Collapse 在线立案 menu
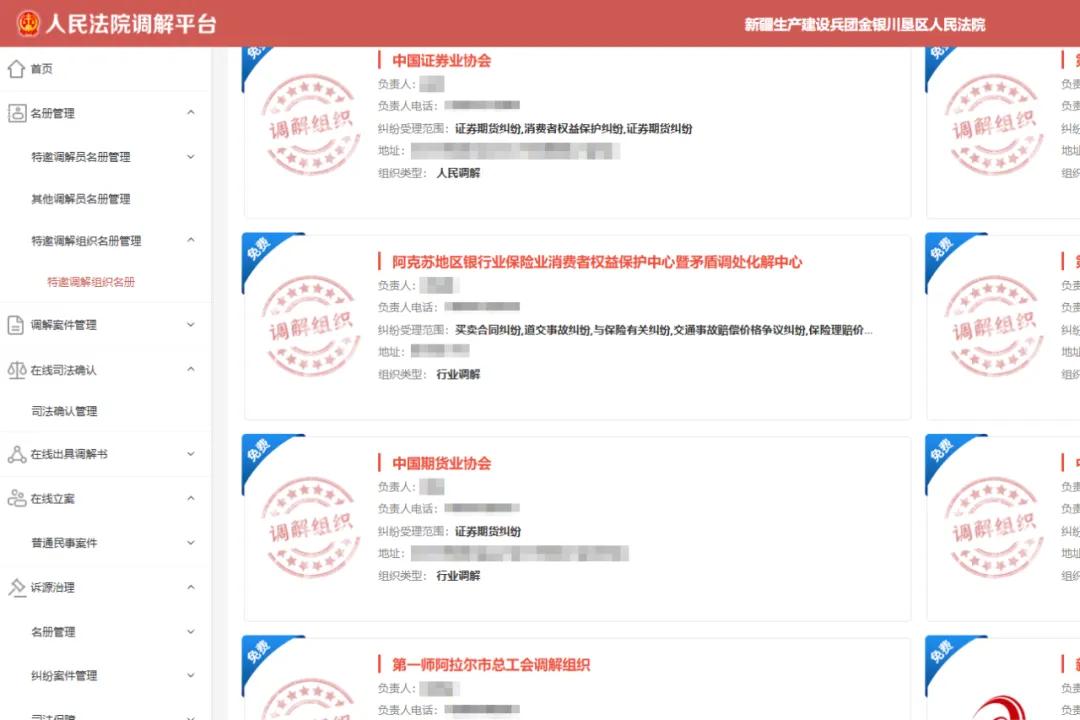The height and width of the screenshot is (720, 1080). 191,498
